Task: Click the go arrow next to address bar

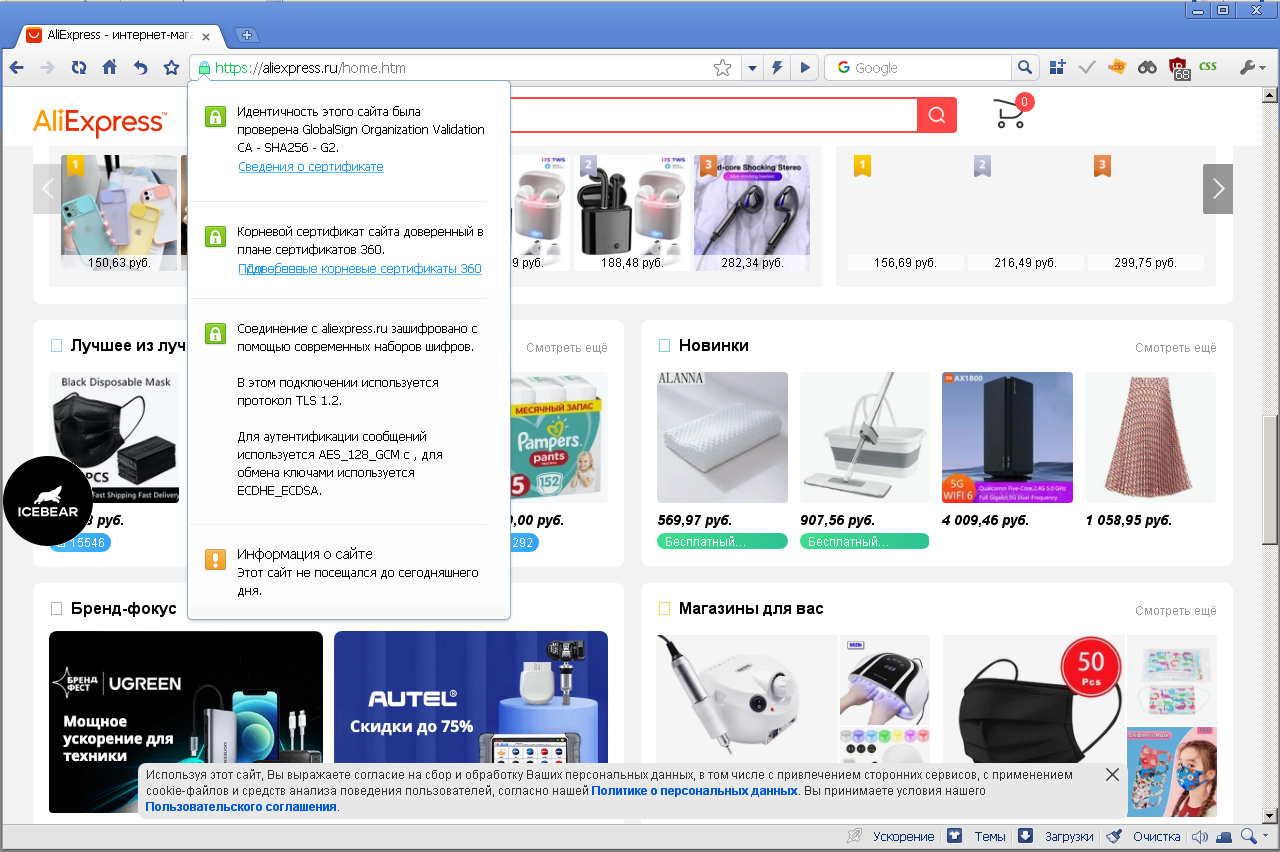Action: (x=804, y=68)
